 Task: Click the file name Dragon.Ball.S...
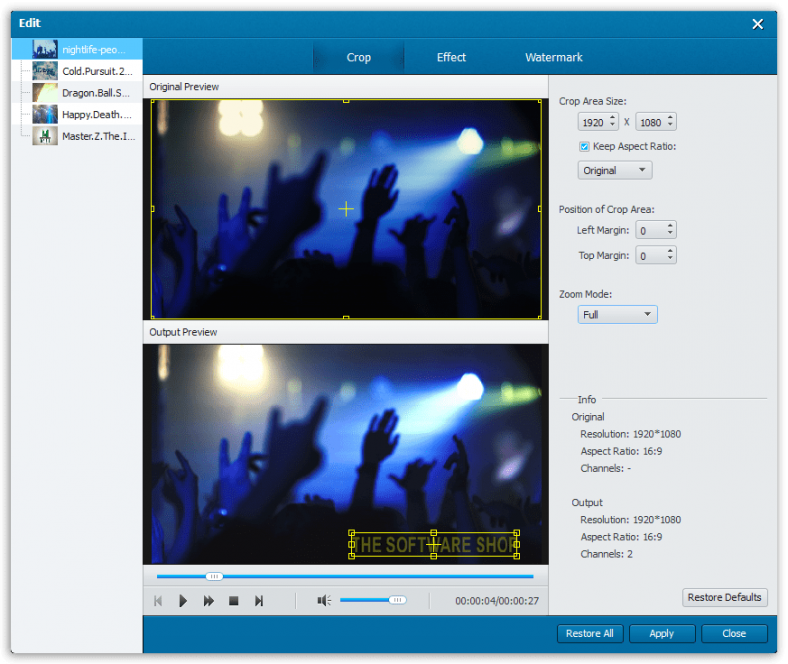[96, 93]
